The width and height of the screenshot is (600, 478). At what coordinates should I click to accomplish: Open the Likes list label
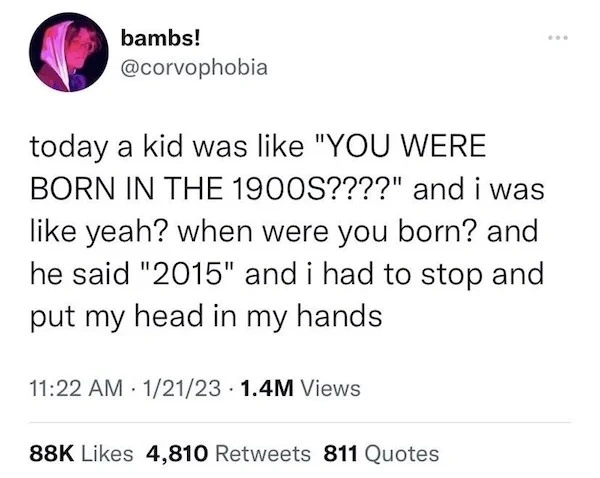pyautogui.click(x=107, y=454)
